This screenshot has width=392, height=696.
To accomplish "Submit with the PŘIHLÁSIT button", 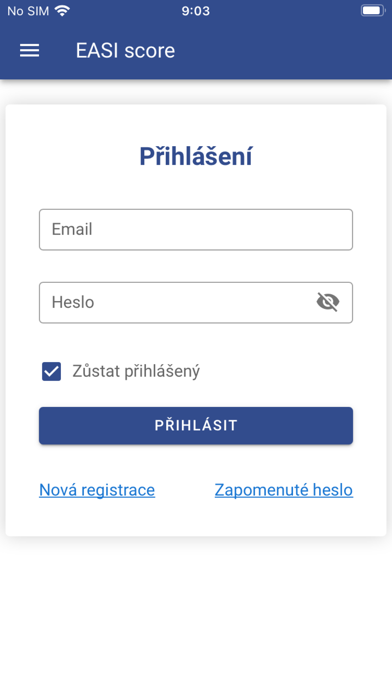I will [x=196, y=426].
